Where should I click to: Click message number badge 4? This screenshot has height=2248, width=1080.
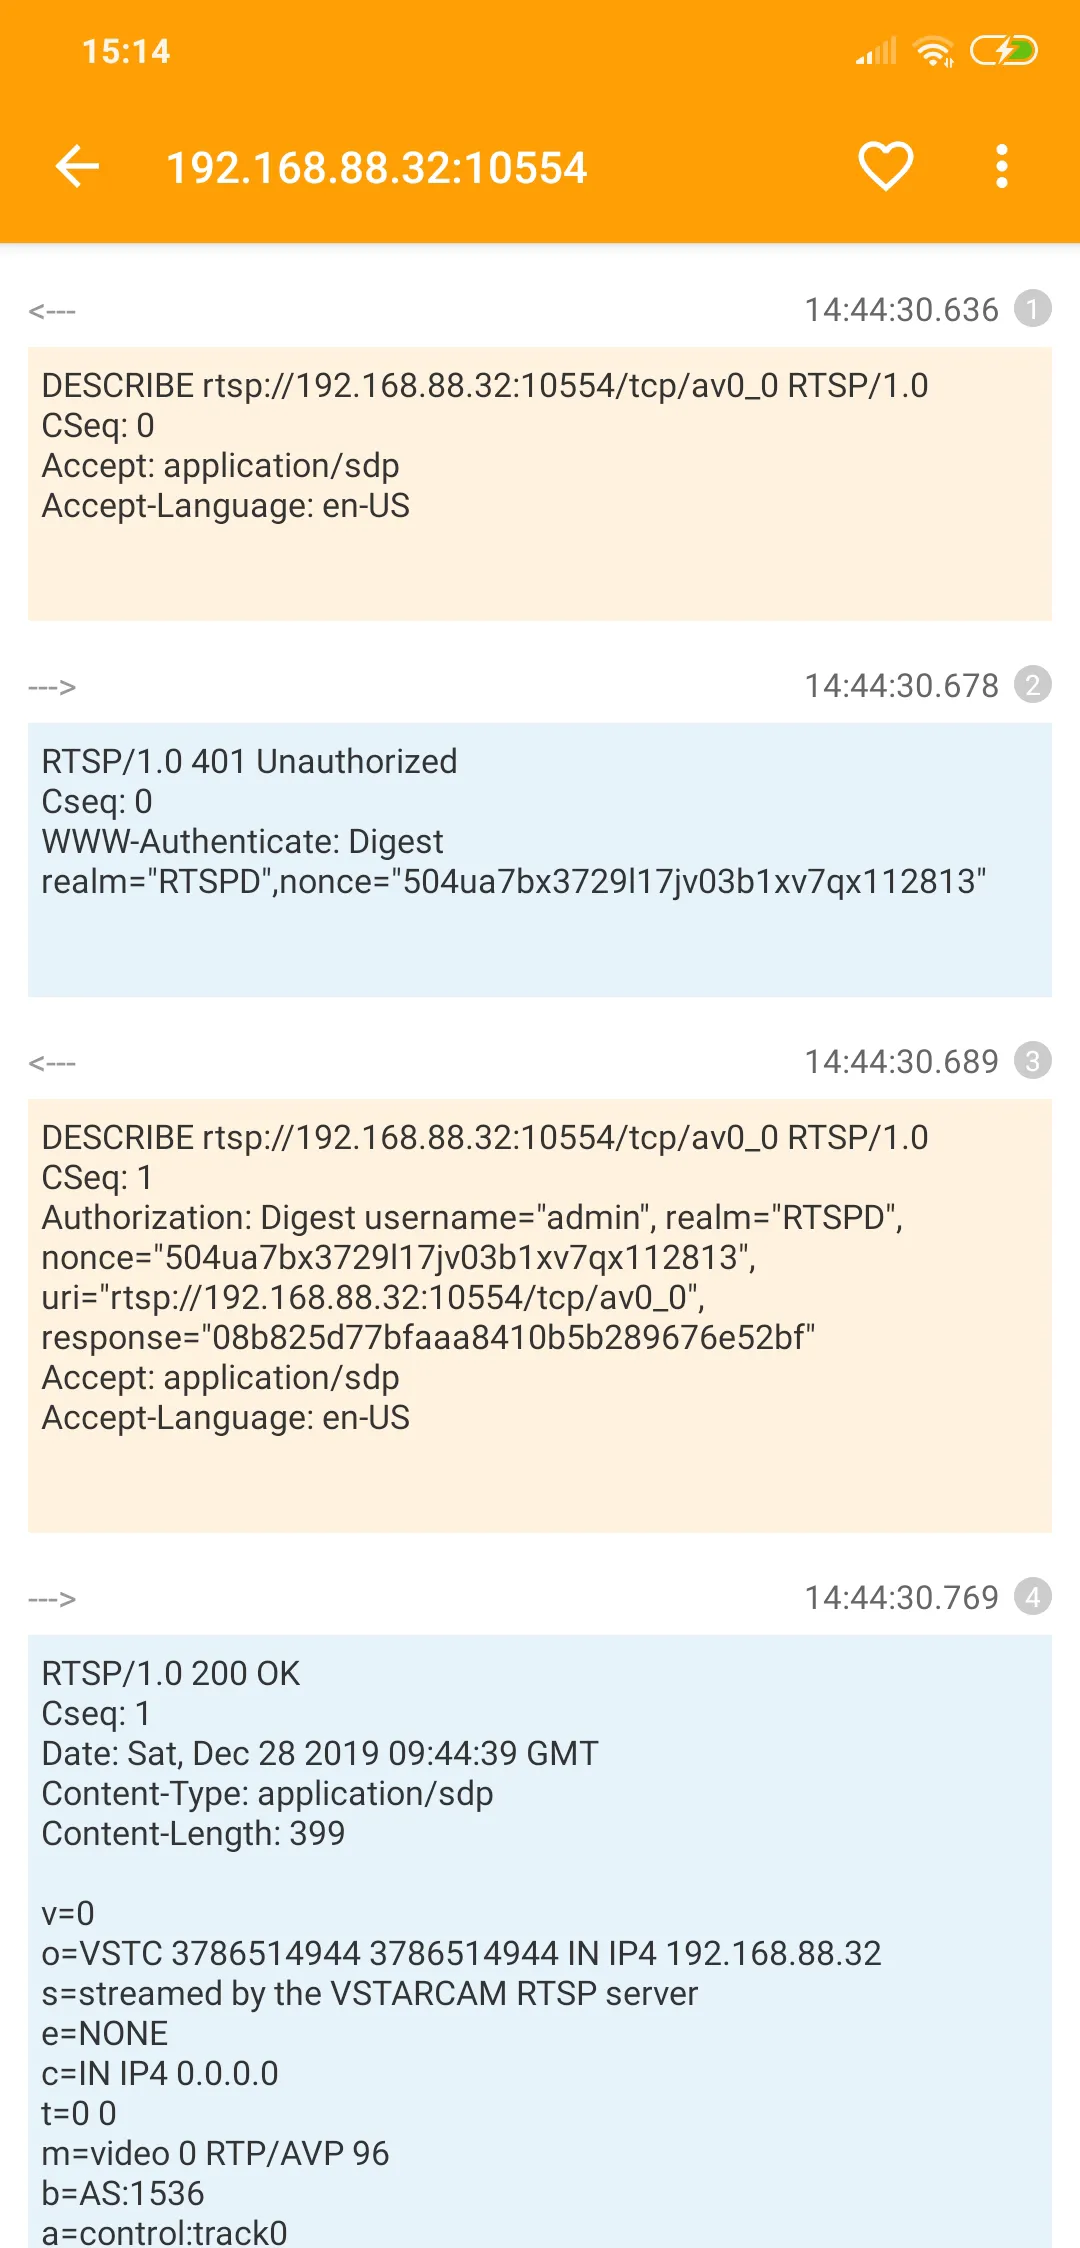(1033, 1597)
